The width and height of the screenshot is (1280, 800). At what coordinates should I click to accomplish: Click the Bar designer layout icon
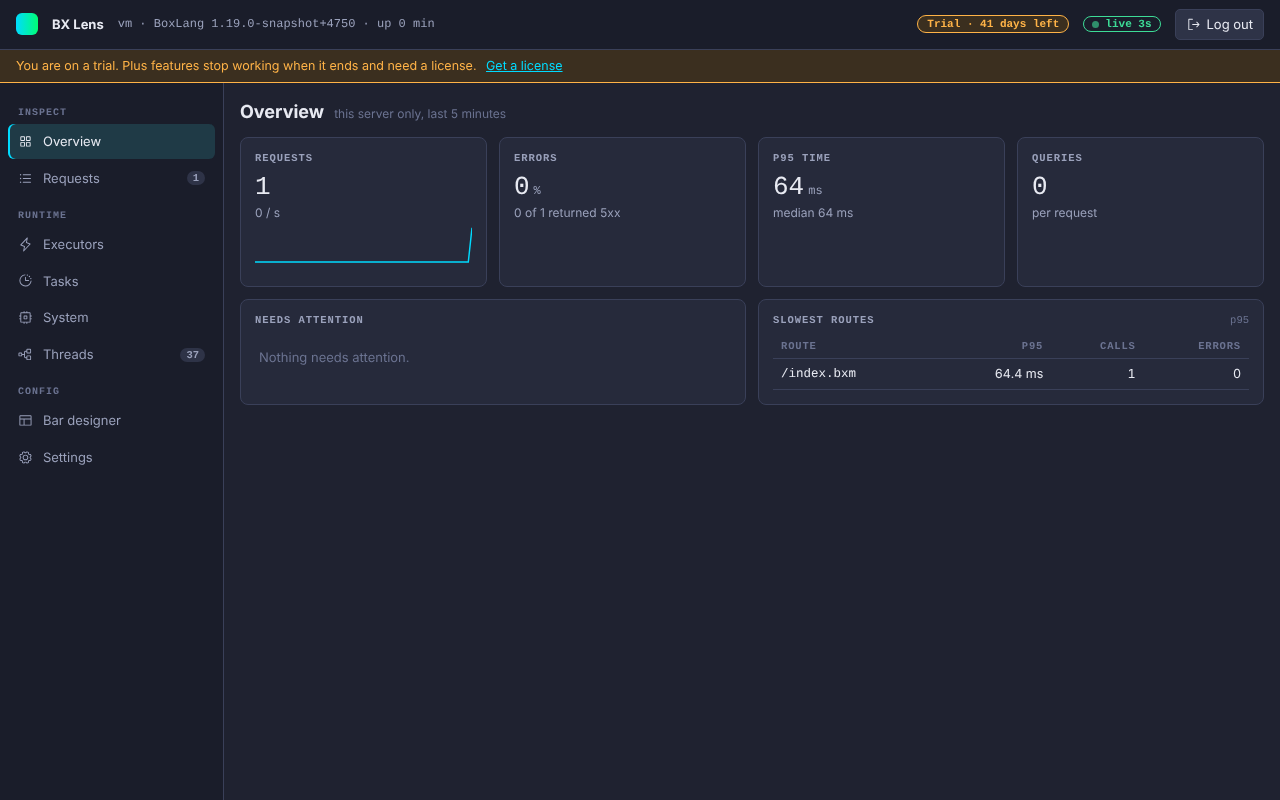pyautogui.click(x=25, y=420)
